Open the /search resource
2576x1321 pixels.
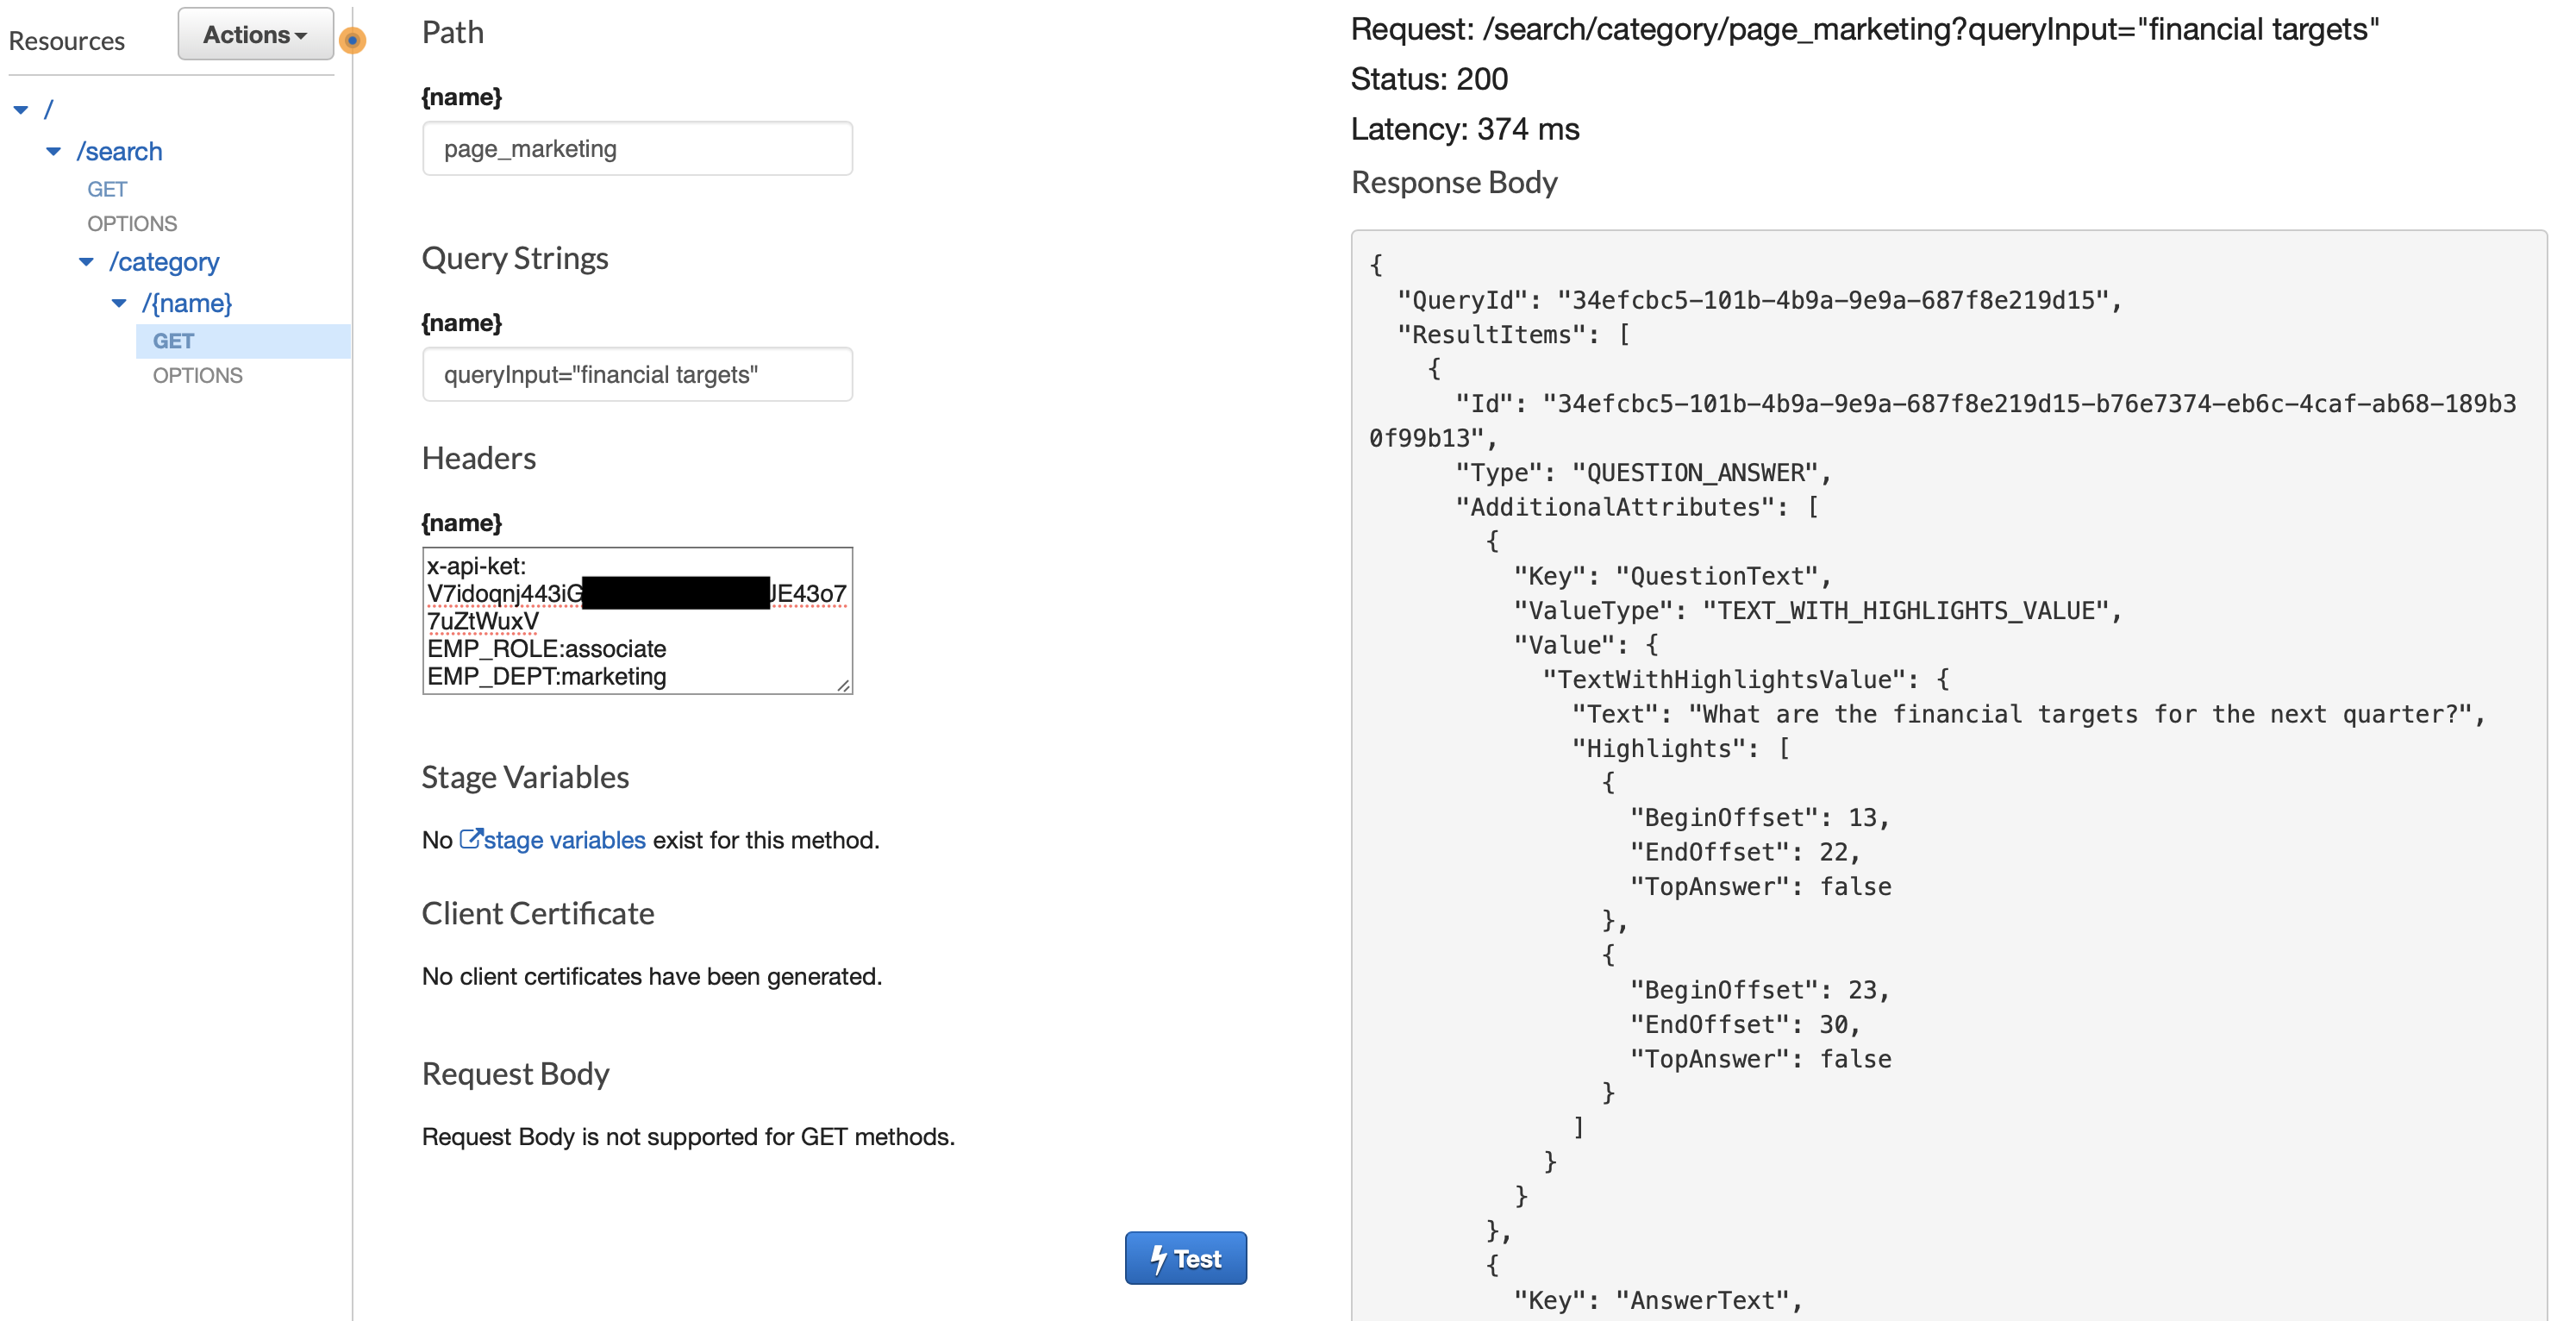point(119,151)
